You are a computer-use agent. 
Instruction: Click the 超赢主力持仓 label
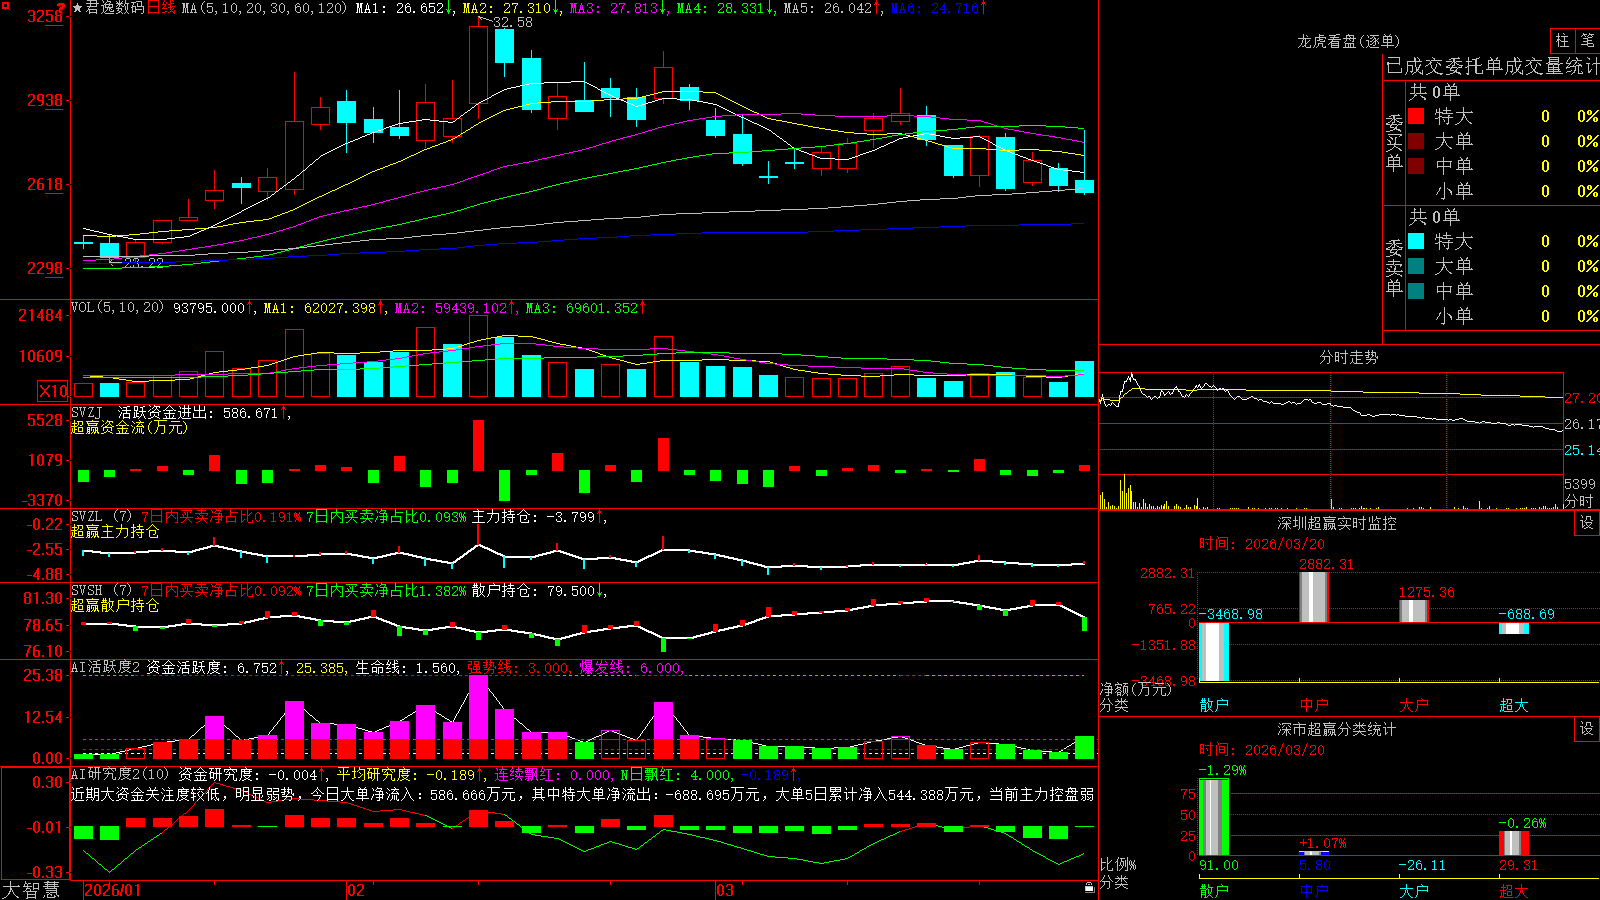pyautogui.click(x=115, y=531)
